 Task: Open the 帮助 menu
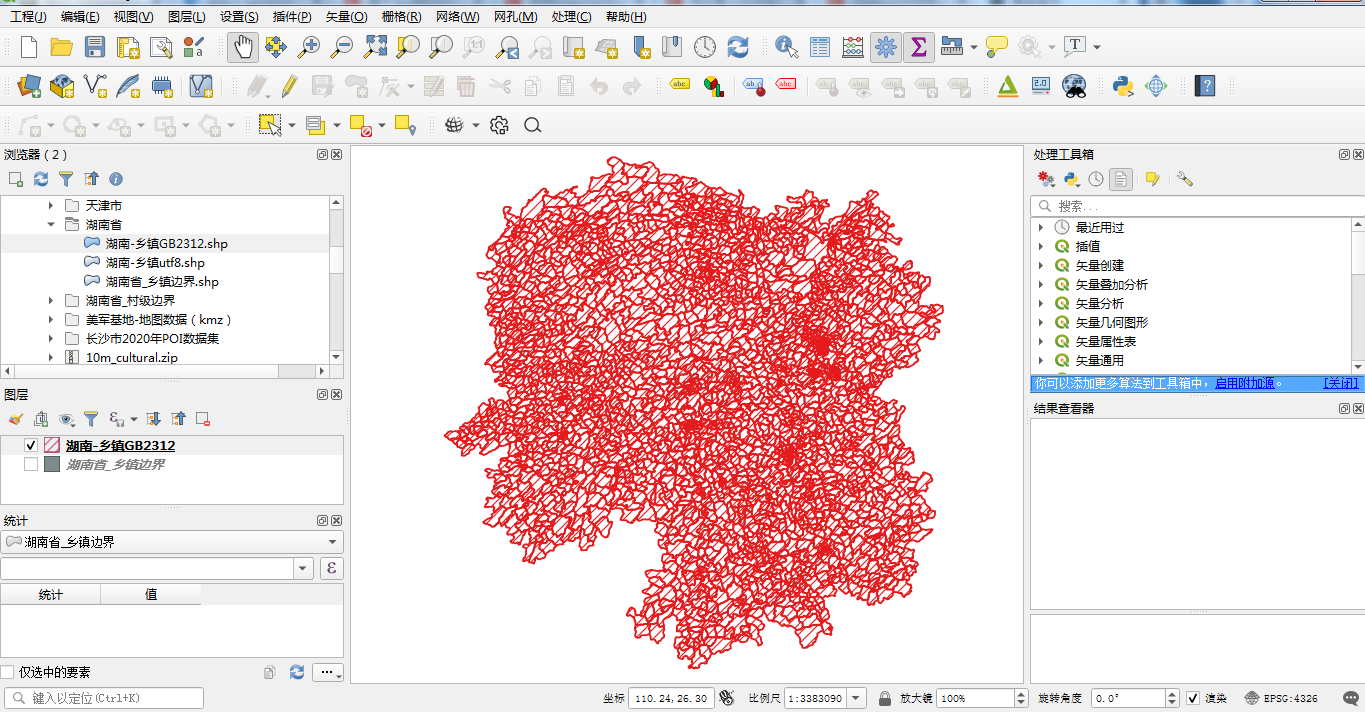[626, 17]
